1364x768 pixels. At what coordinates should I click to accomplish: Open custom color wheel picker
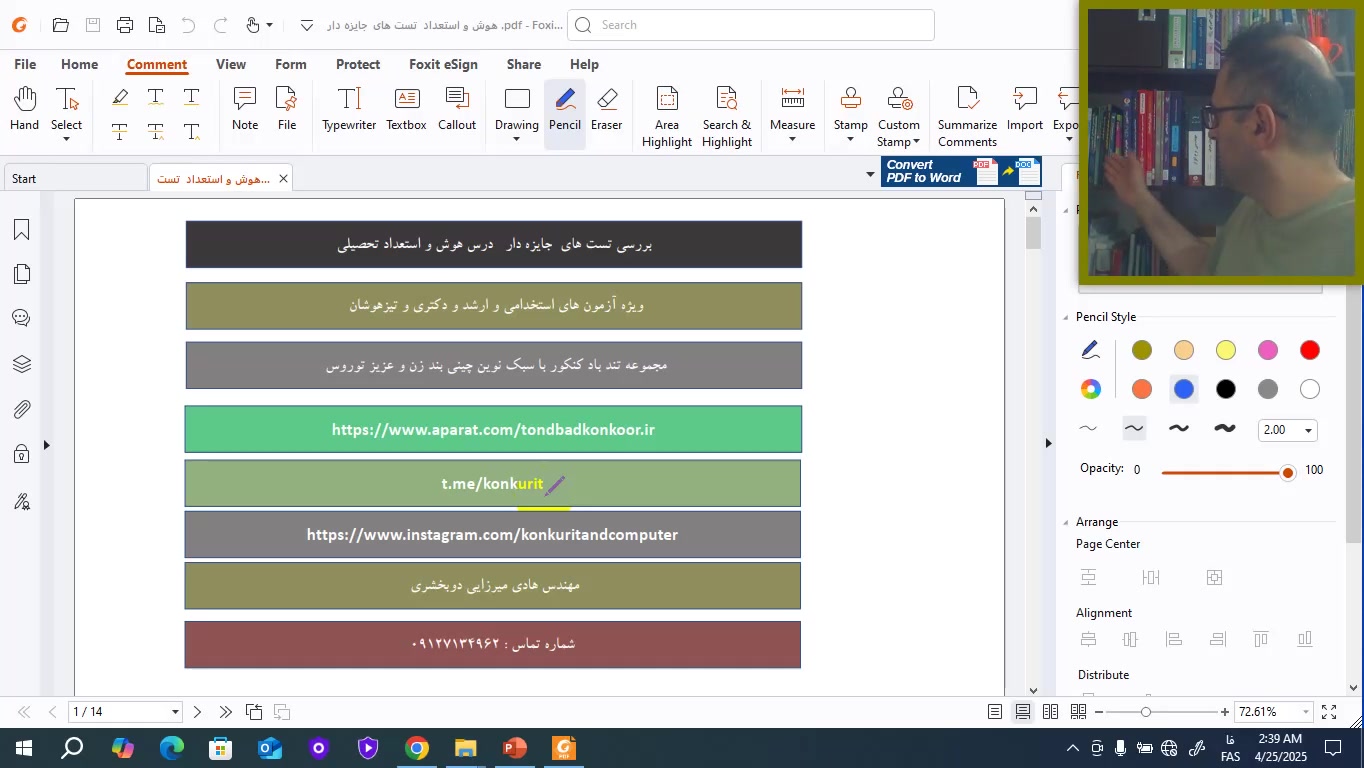click(1090, 389)
